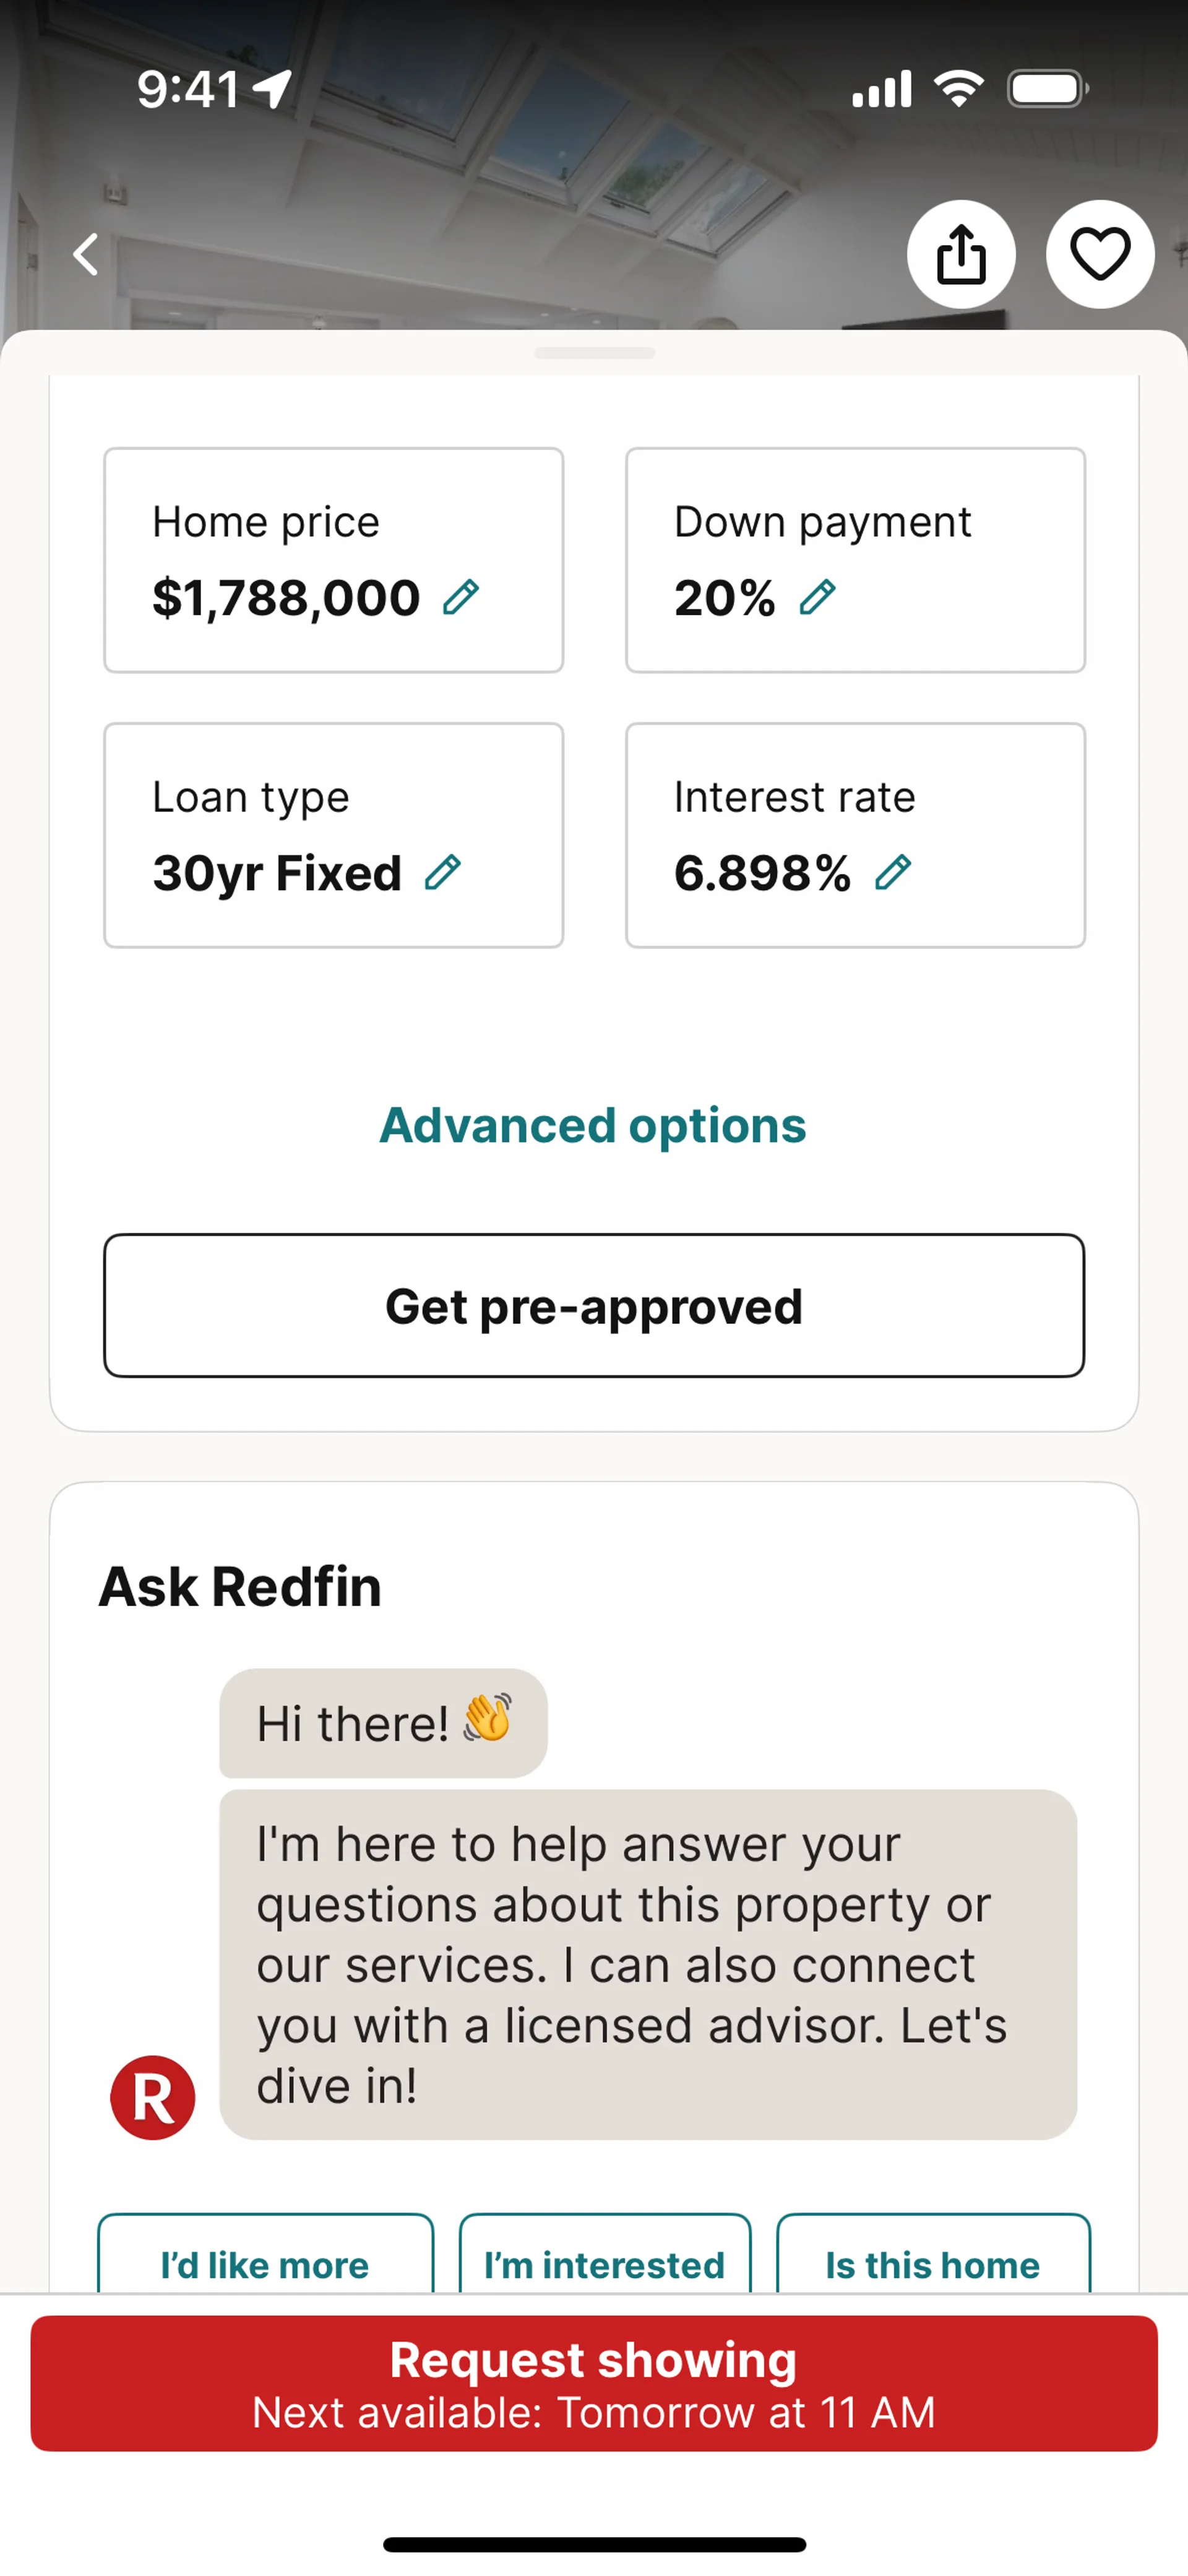This screenshot has height=2576, width=1188.
Task: Tap the share icon button
Action: pos(961,254)
